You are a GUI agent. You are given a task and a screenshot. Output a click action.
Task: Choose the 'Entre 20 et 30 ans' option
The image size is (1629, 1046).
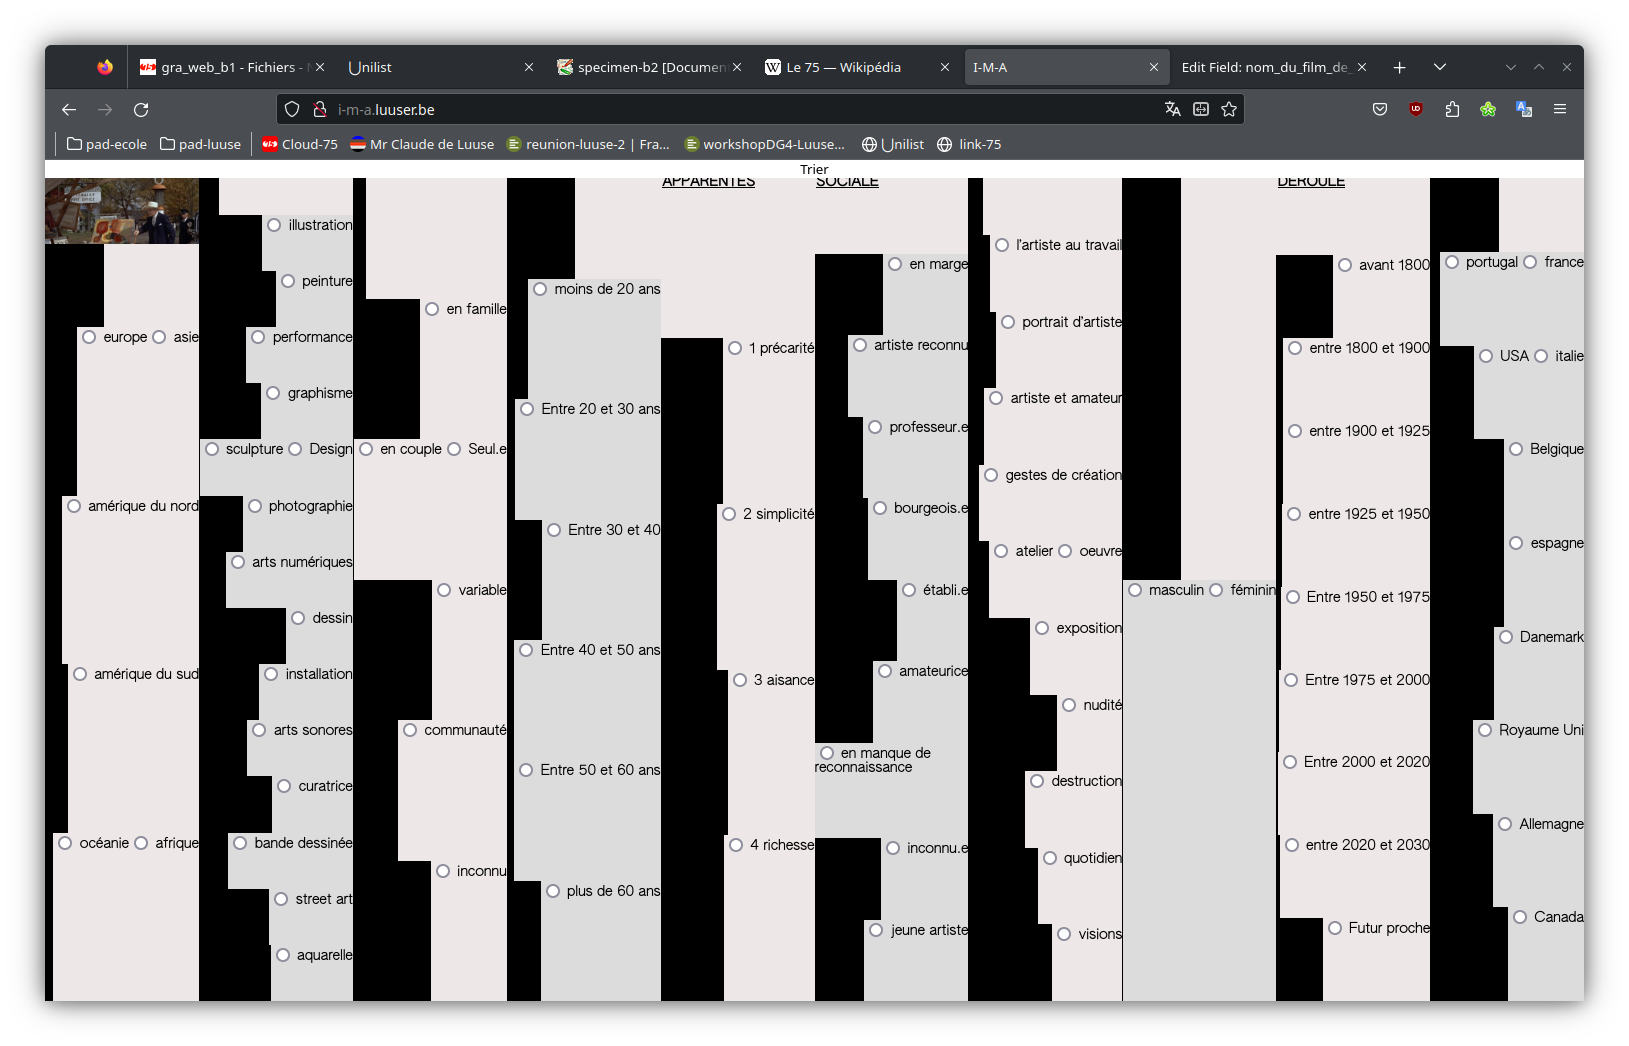coord(527,409)
